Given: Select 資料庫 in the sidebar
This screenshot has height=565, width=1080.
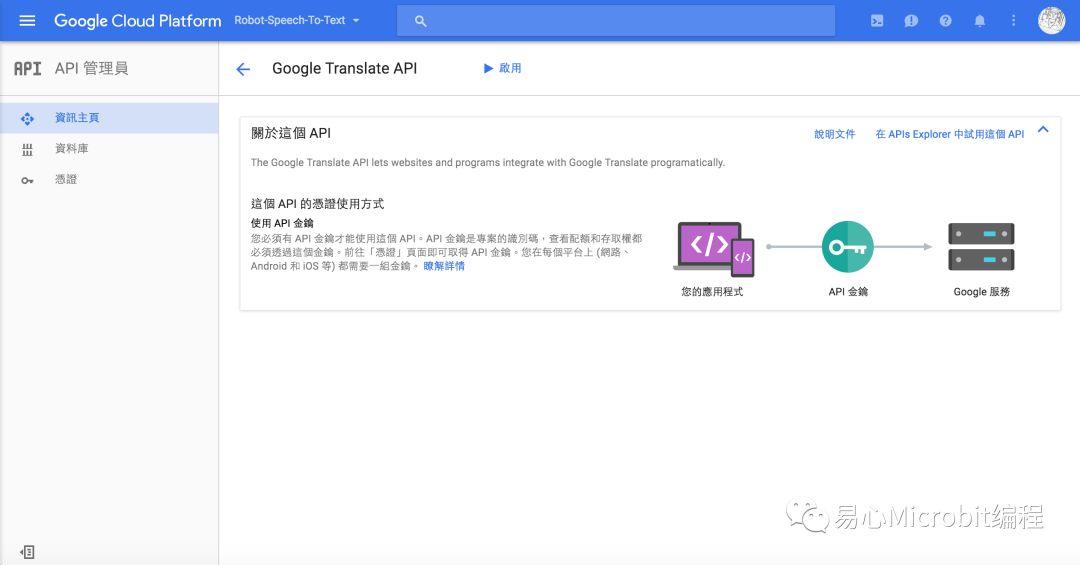Looking at the screenshot, I should 109,149.
